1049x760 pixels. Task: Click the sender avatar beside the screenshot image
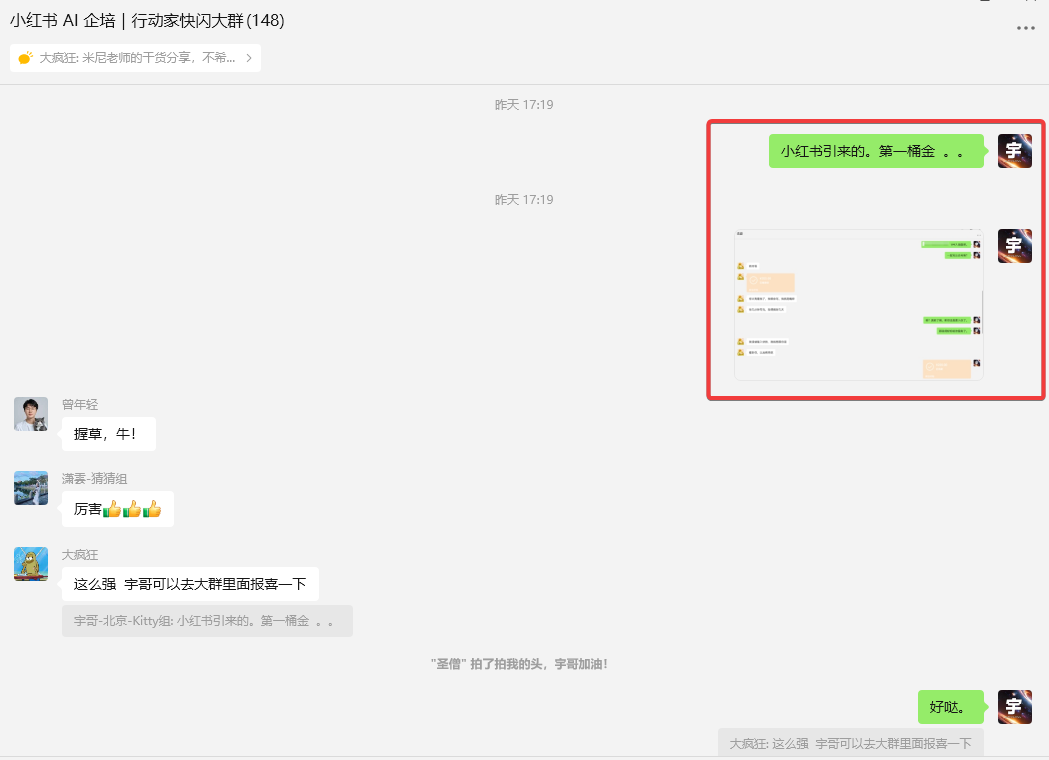(1014, 246)
